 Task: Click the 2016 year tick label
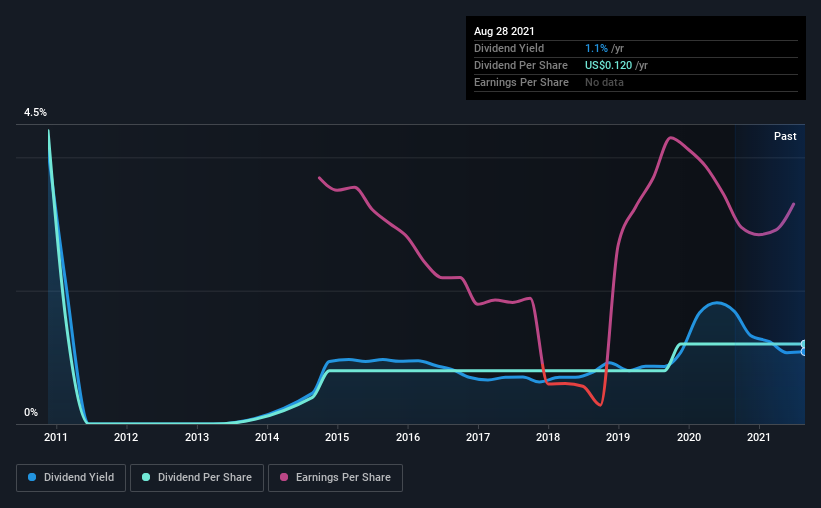(408, 437)
